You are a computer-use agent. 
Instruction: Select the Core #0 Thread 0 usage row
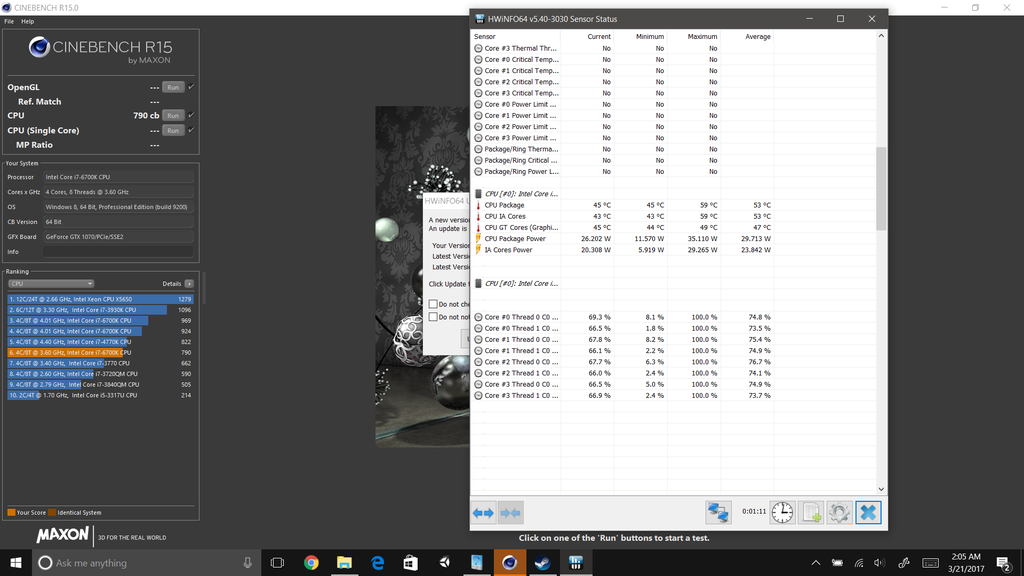point(622,317)
